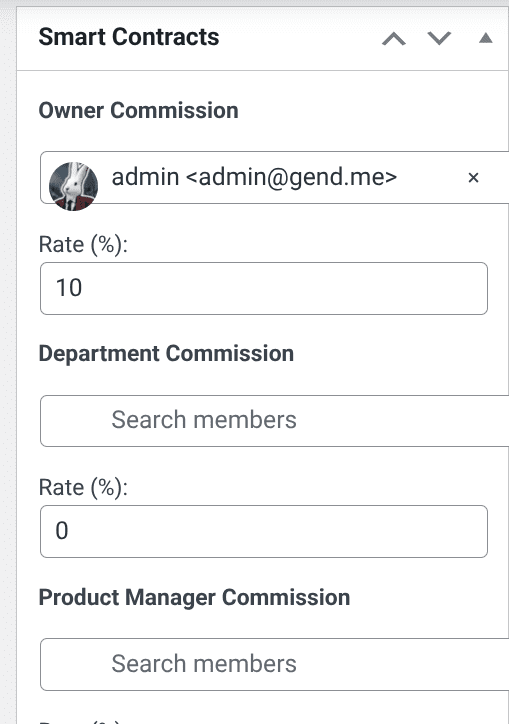Open Department Commission Search members box
The height and width of the screenshot is (724, 509).
tap(274, 421)
